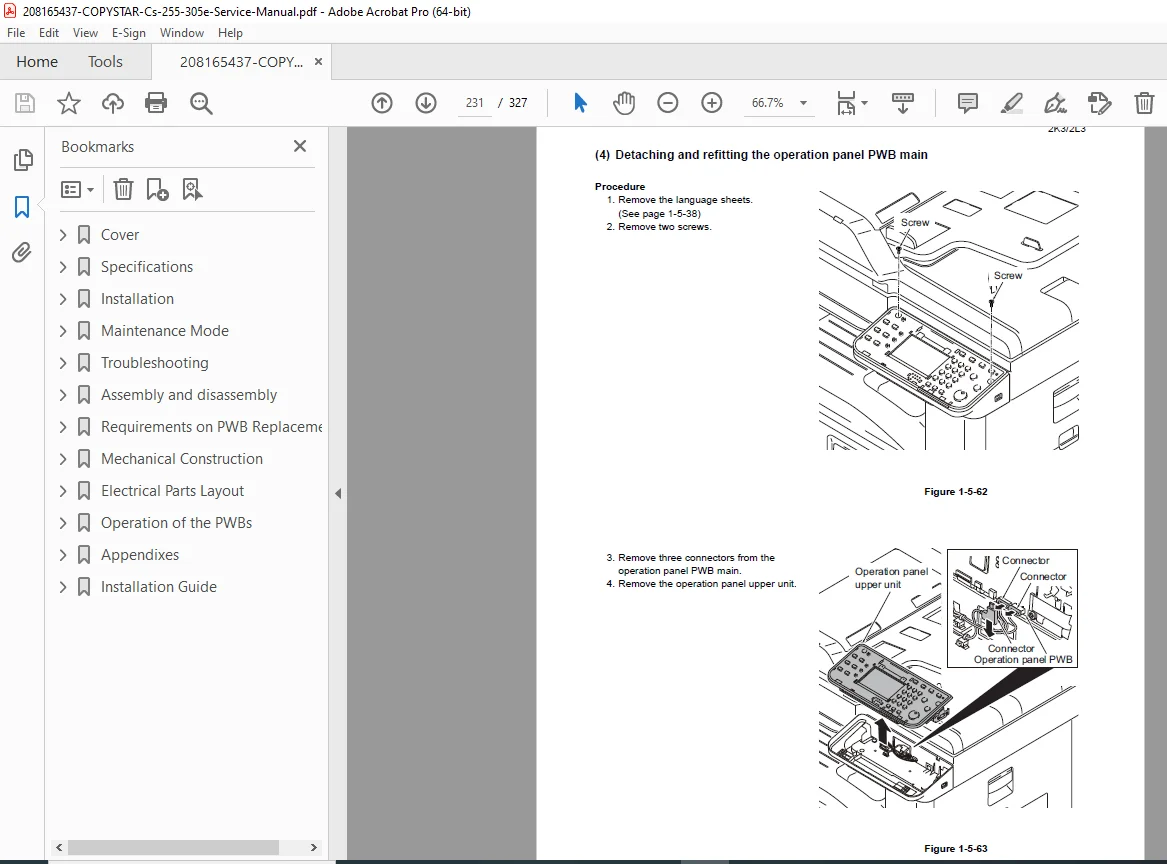
Task: Open the E-Sign menu
Action: tap(128, 33)
